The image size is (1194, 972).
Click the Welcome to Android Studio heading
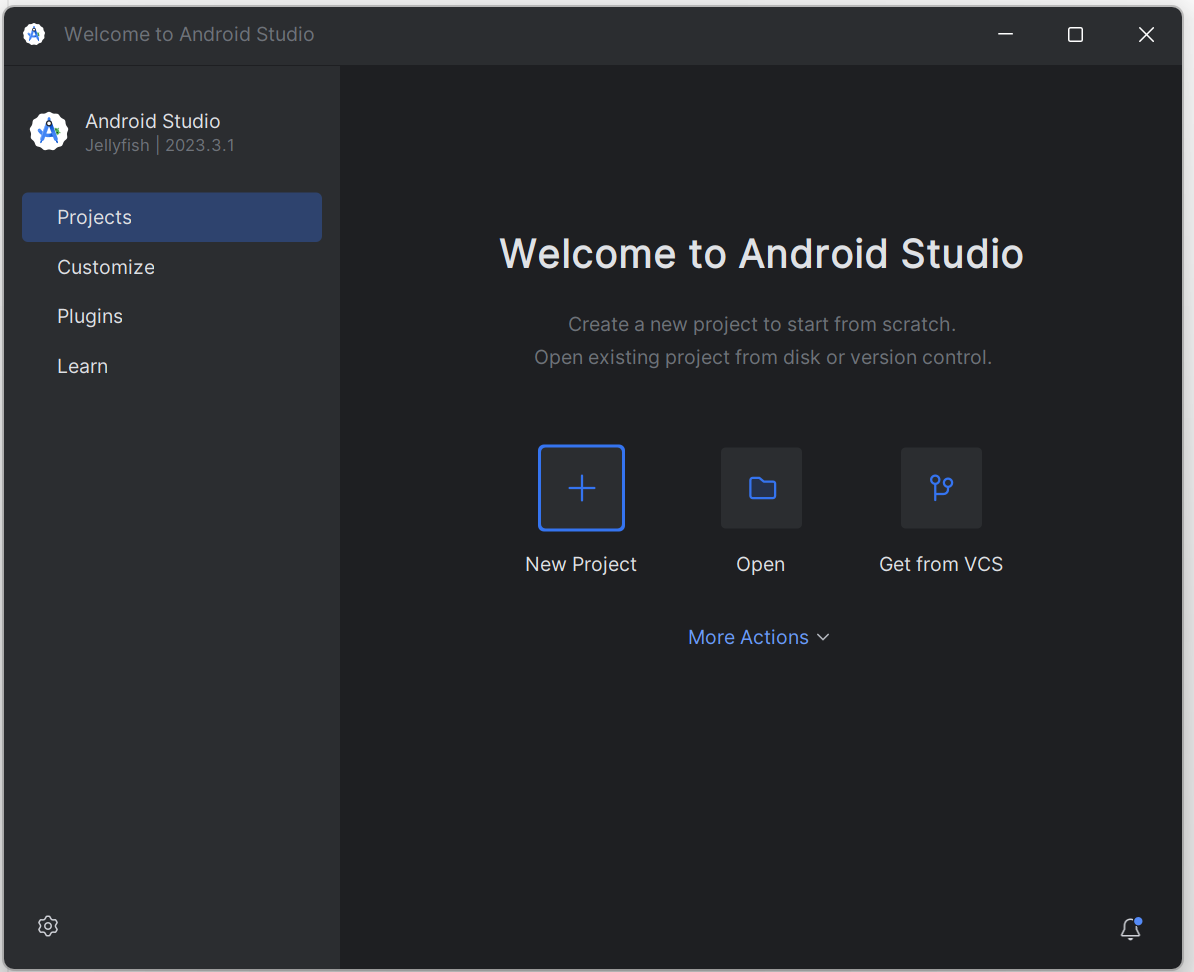pyautogui.click(x=761, y=254)
